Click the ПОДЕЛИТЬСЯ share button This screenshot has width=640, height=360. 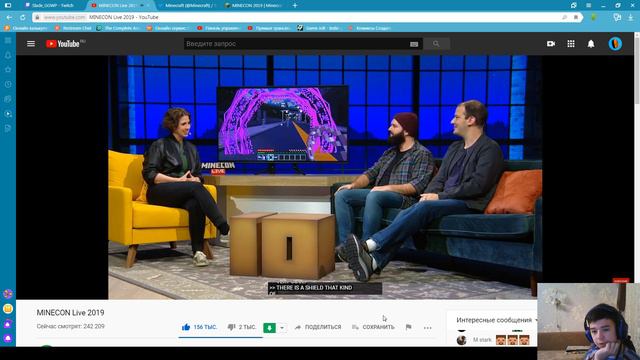318,327
